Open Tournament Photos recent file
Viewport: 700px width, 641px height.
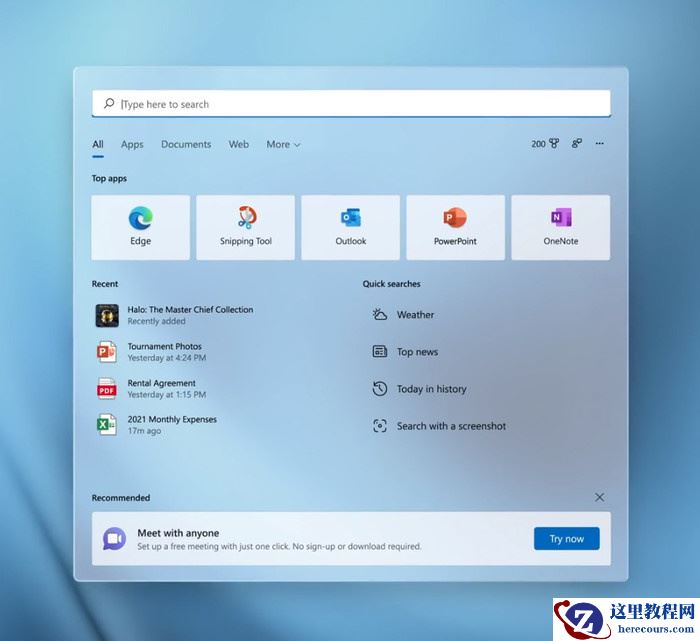click(x=152, y=352)
